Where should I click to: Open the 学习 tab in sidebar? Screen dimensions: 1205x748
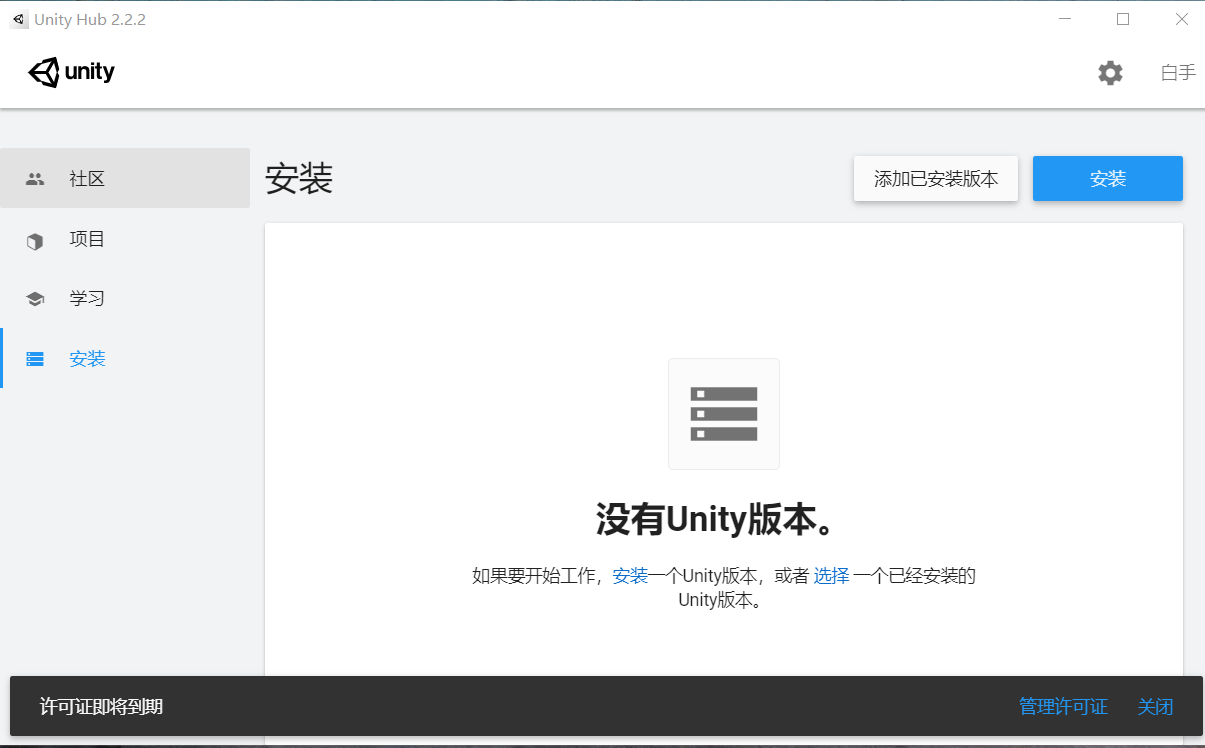[125, 298]
